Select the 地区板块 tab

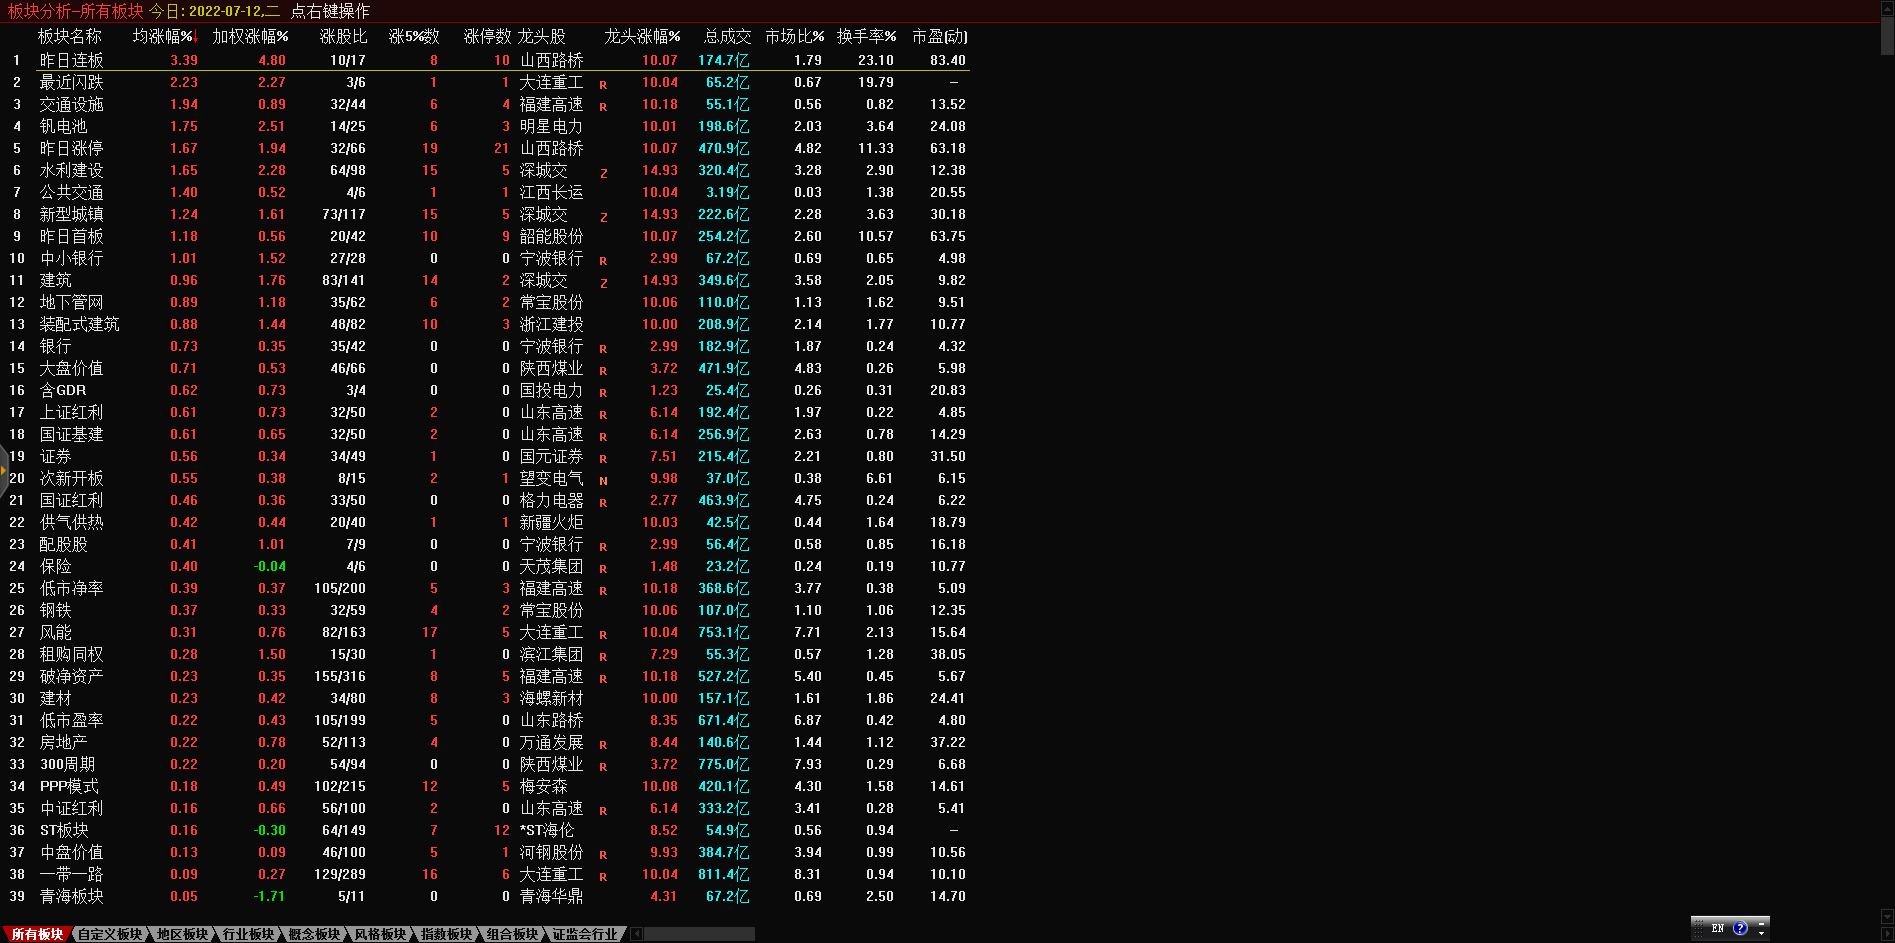[182, 934]
